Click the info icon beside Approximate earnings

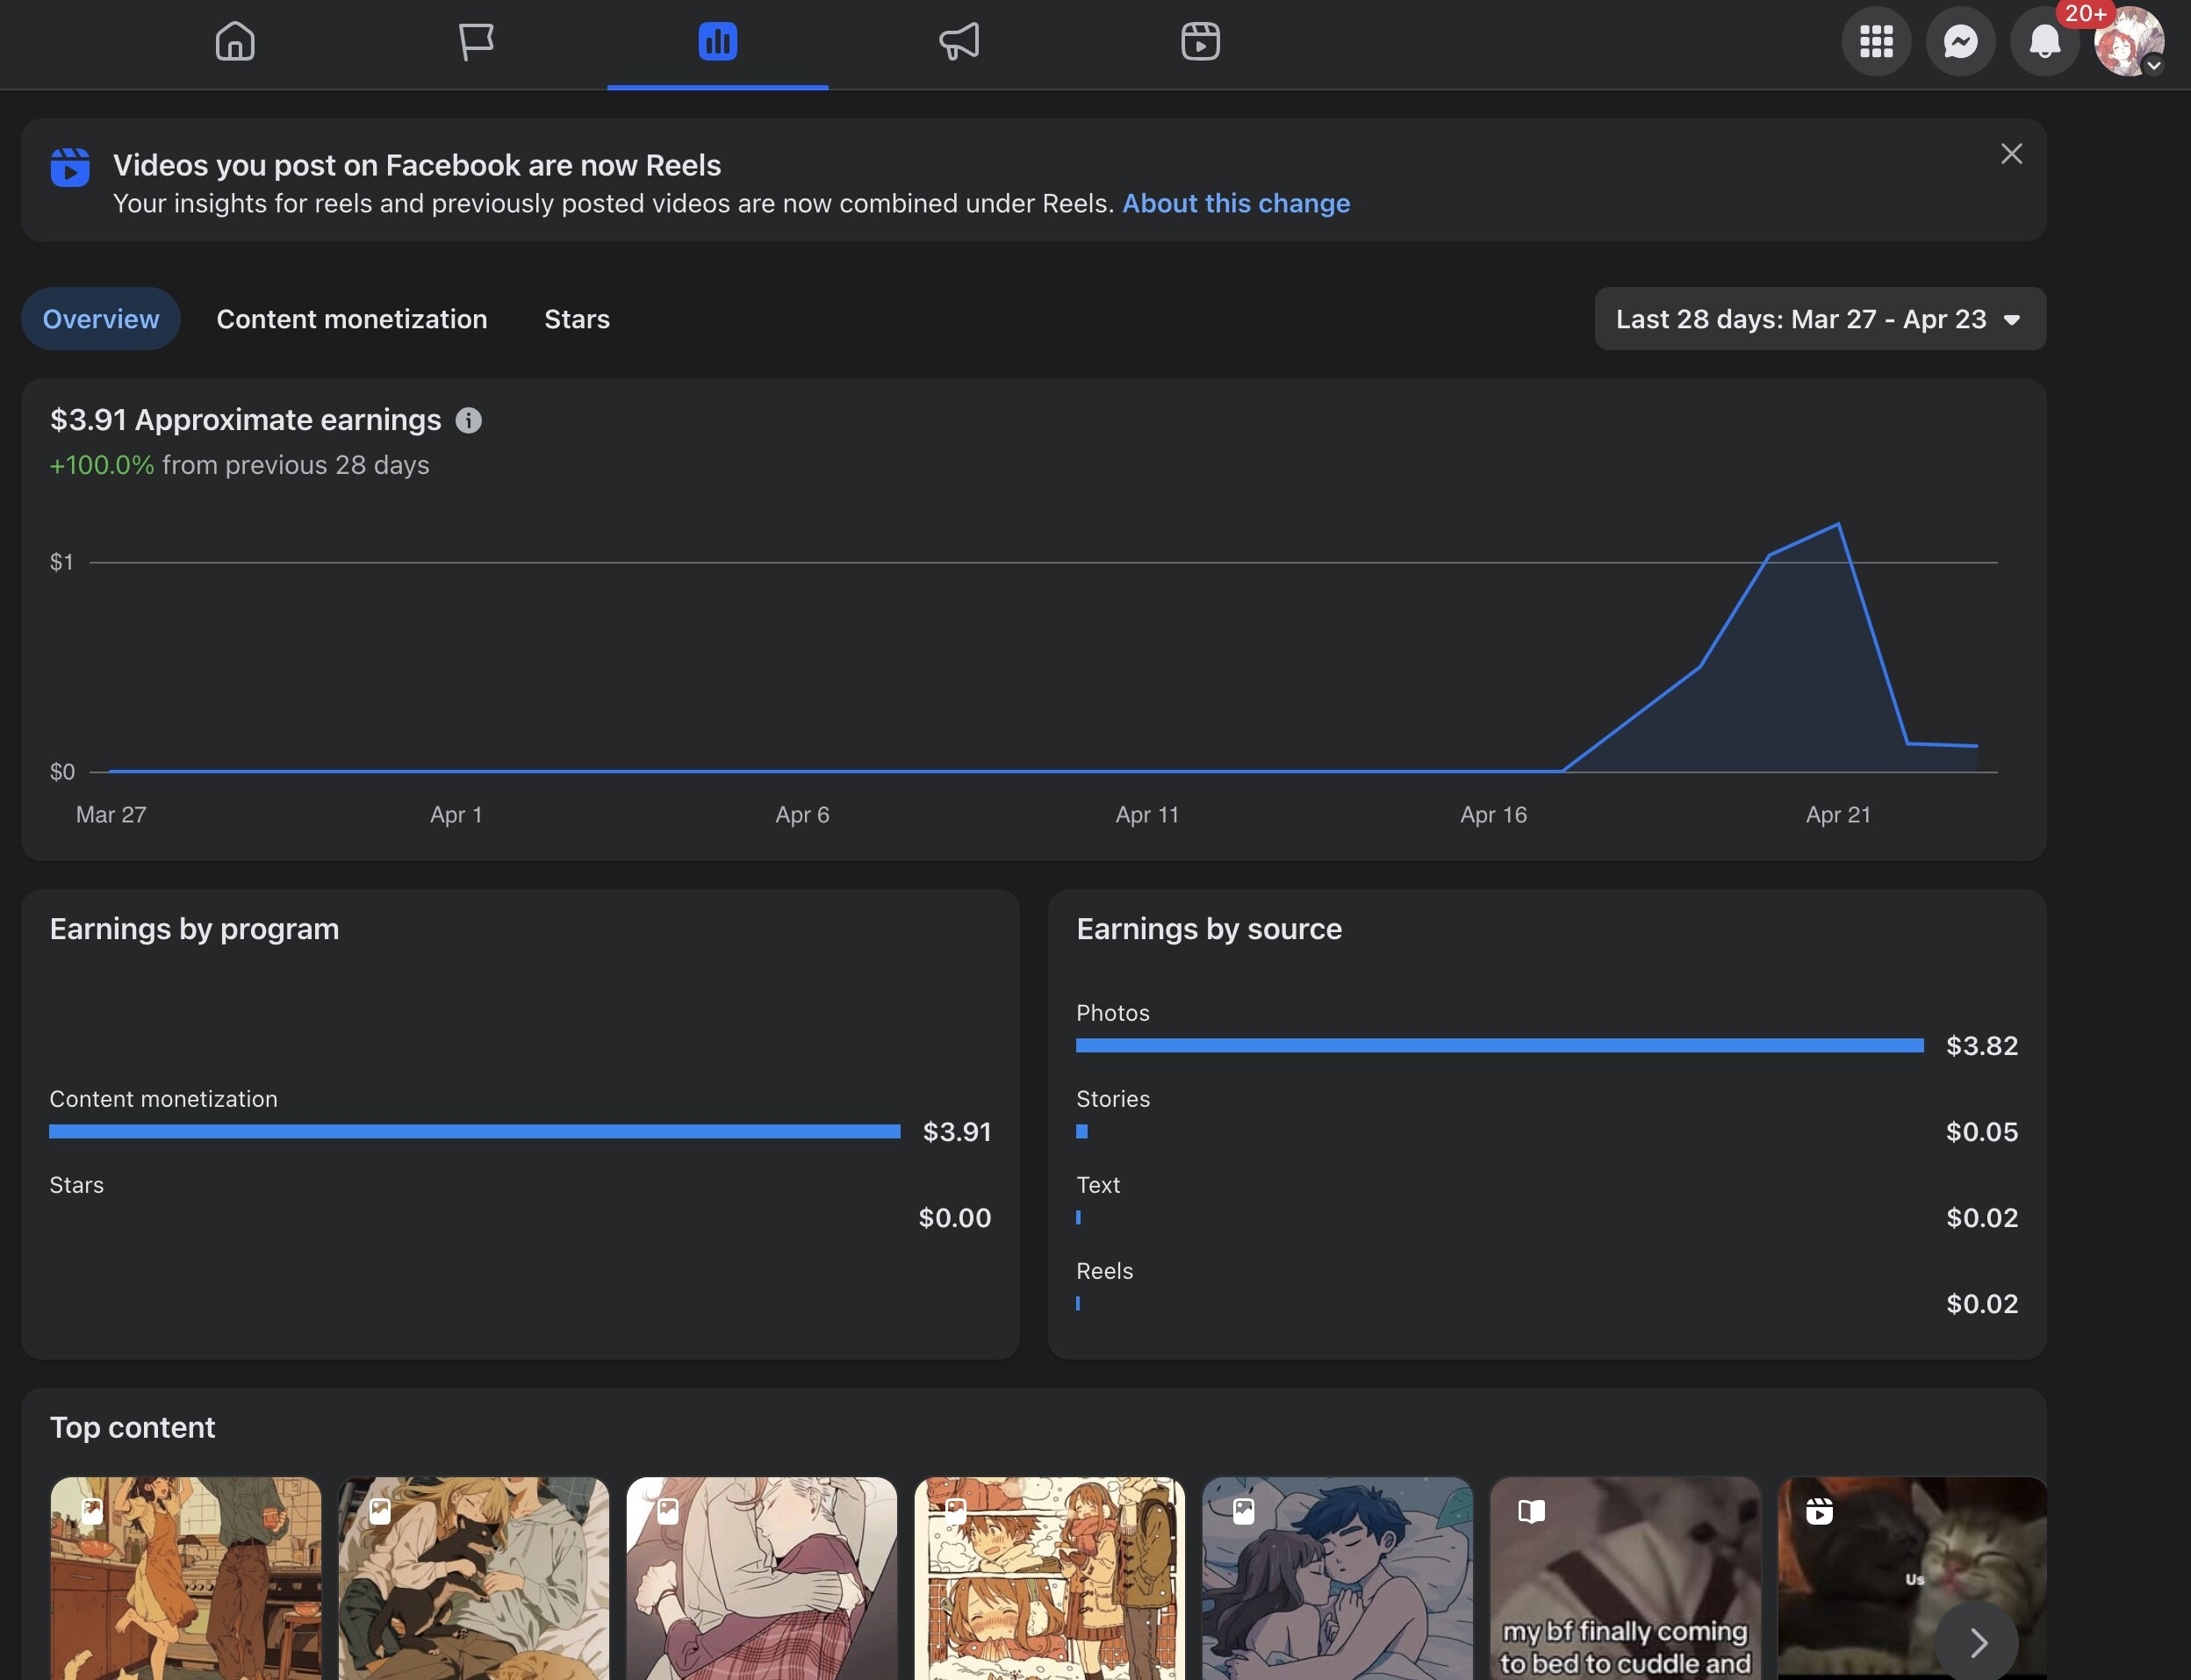(468, 421)
